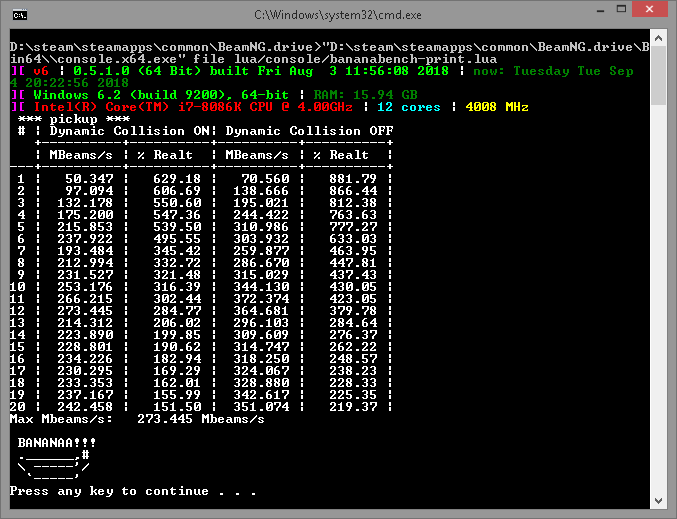Image resolution: width=677 pixels, height=519 pixels.
Task: Click the 'Max Mbeams/s:' summary line
Action: coord(137,419)
